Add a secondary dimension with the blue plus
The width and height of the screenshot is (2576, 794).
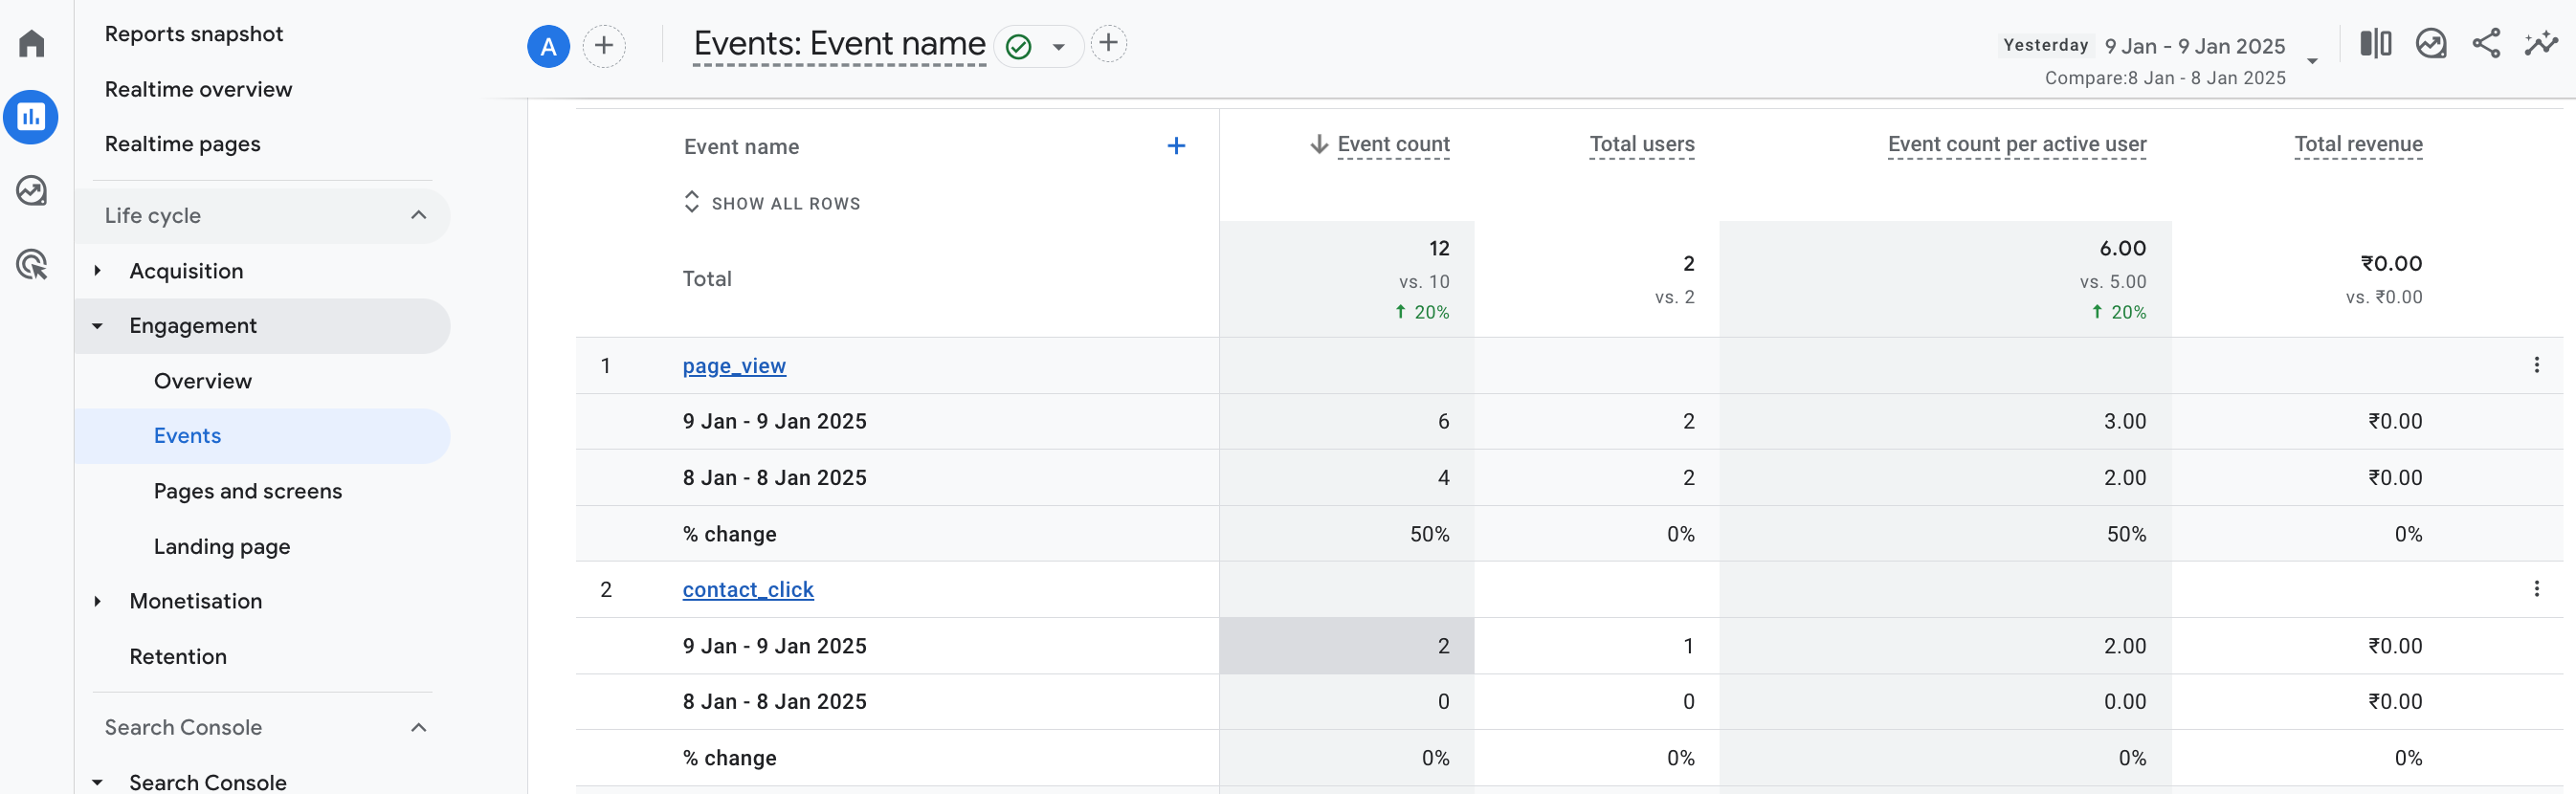pos(1176,146)
